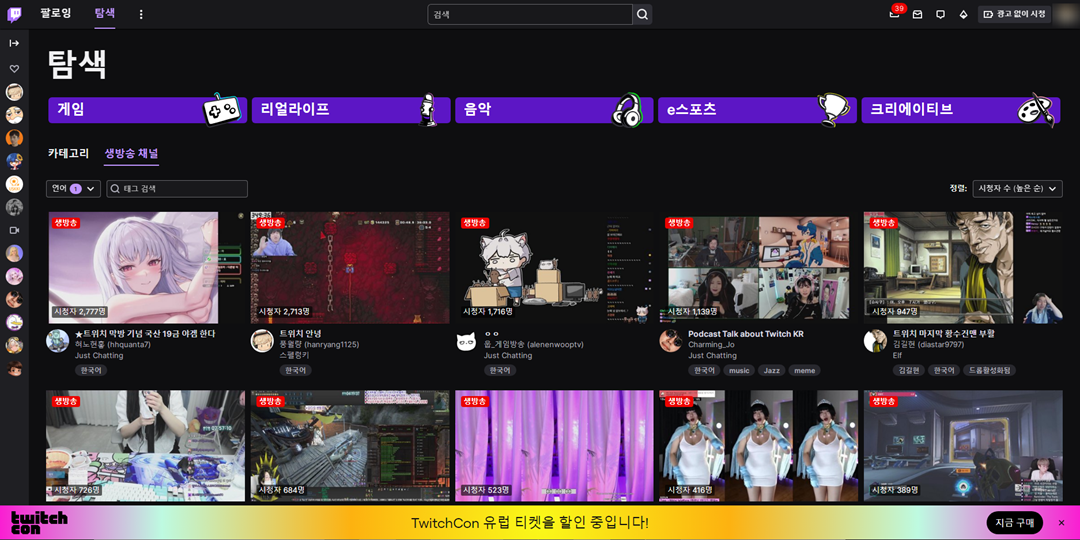This screenshot has height=540, width=1080.
Task: Close the TwitchCon promo banner
Action: click(x=1061, y=523)
